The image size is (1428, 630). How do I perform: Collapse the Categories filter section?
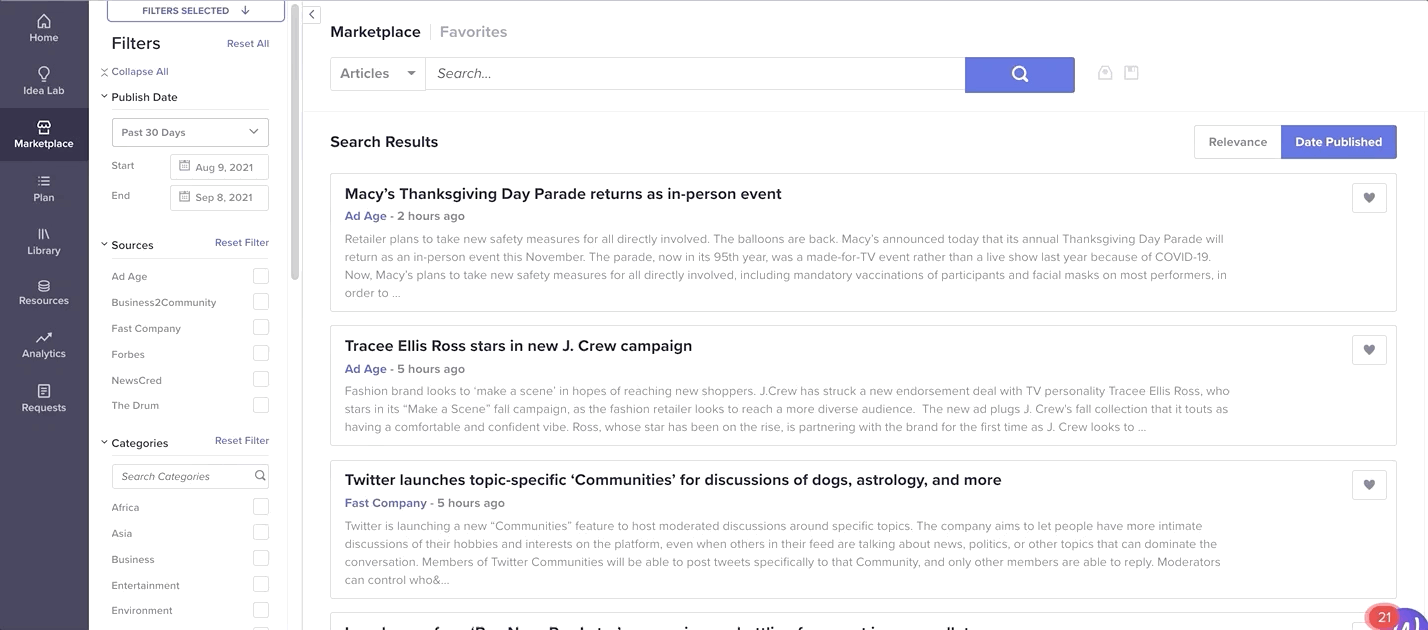pyautogui.click(x=104, y=443)
